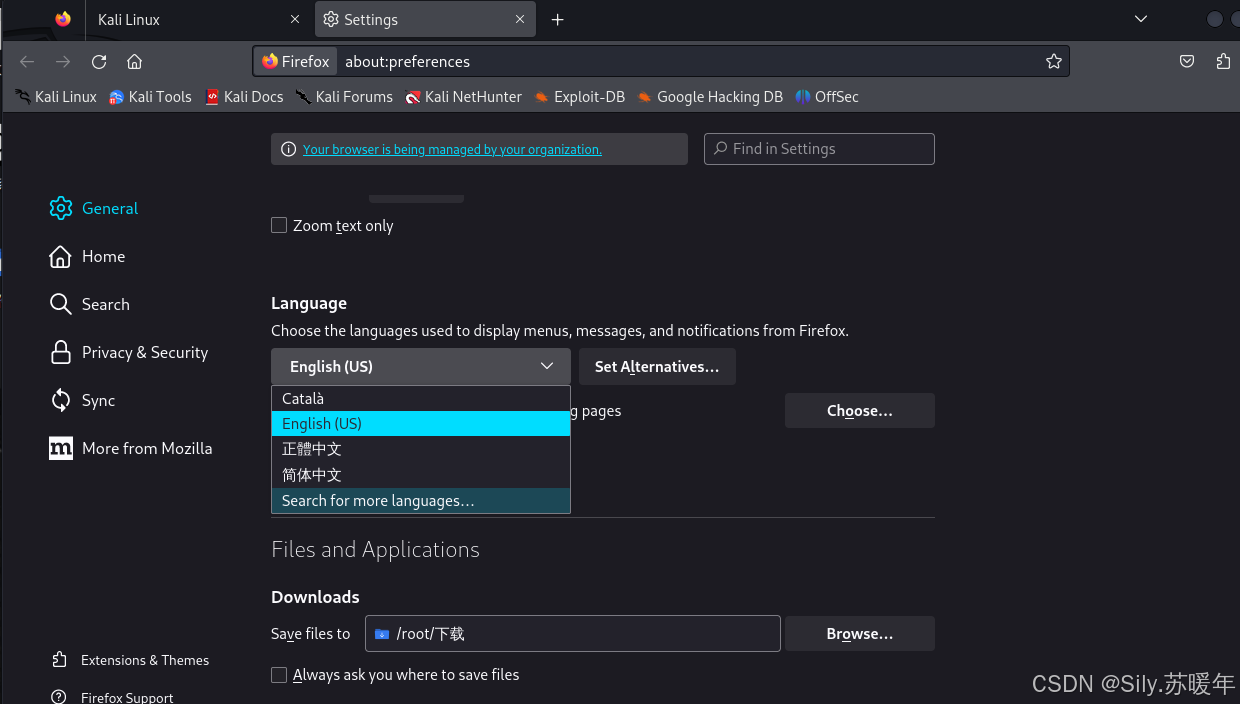This screenshot has width=1240, height=704.
Task: Click Set Alternatives button
Action: coord(657,367)
